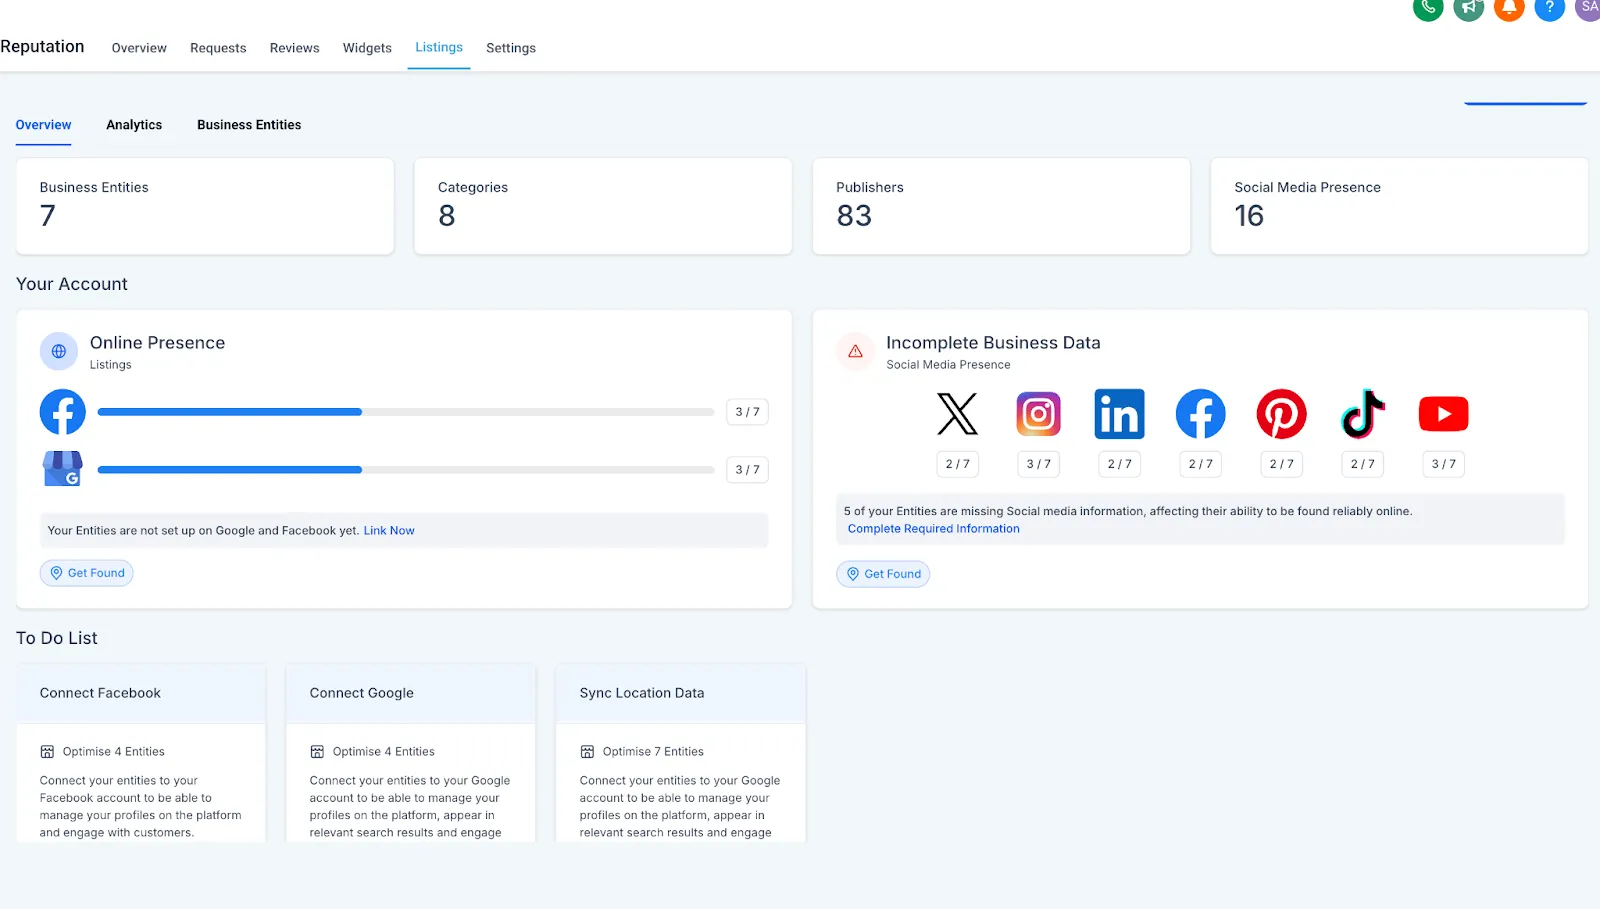Click the Link Now link

point(389,531)
